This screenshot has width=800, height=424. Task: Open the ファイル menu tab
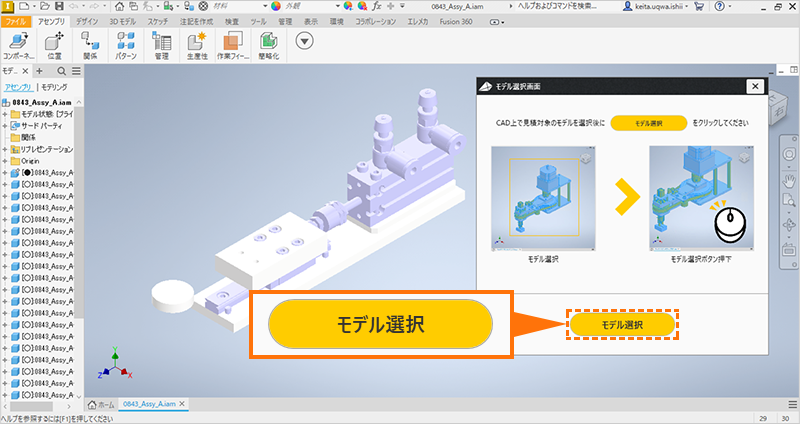coord(17,20)
